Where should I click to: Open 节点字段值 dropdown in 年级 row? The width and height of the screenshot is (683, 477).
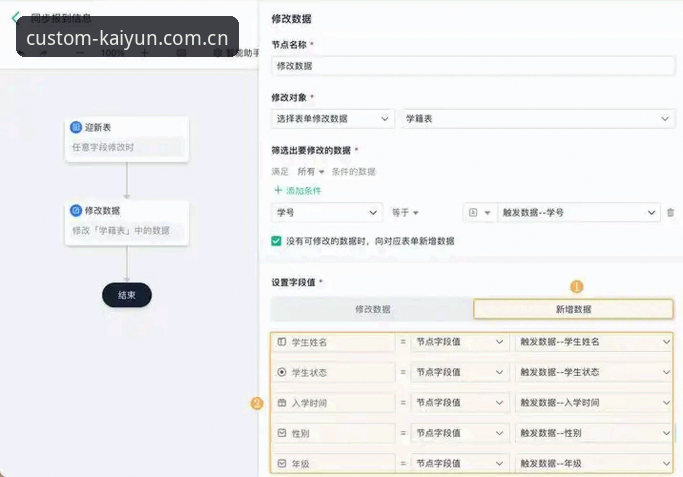[x=460, y=463]
